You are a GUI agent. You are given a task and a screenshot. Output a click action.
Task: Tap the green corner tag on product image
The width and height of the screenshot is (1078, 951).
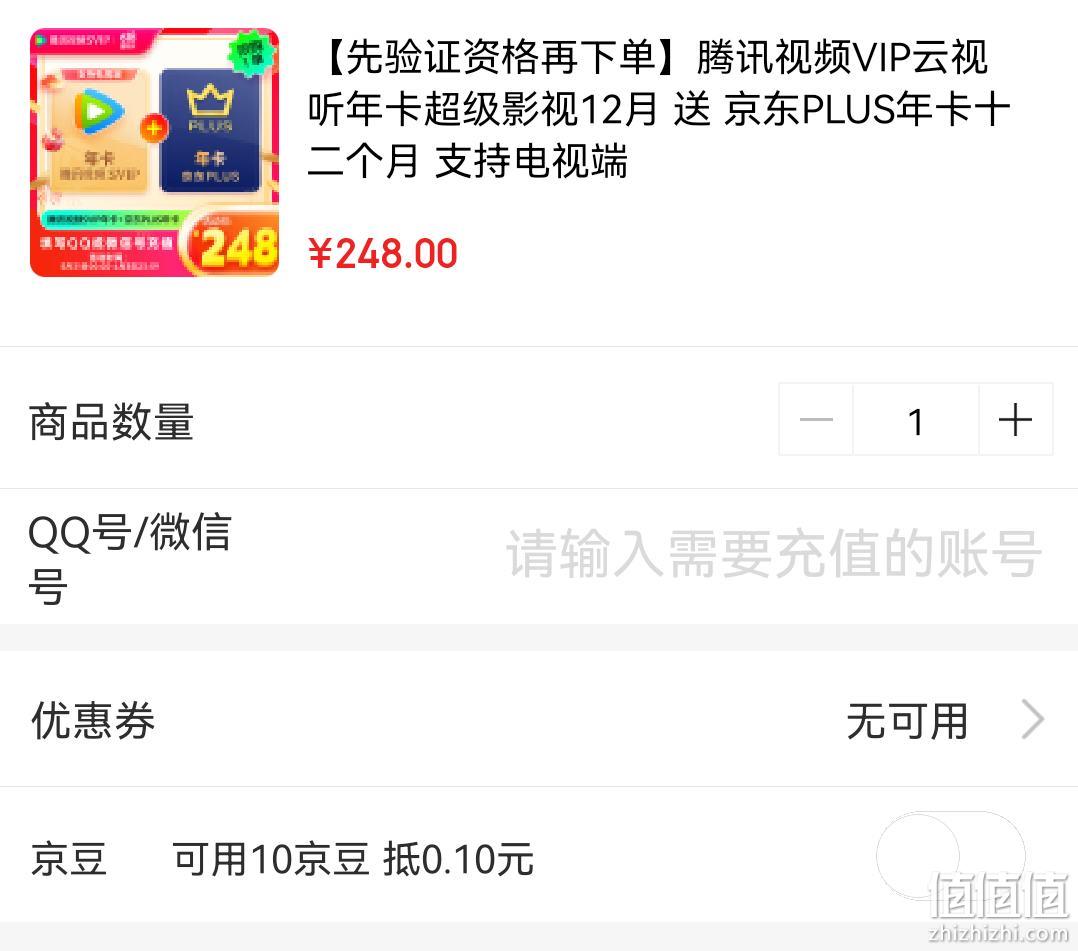[250, 52]
